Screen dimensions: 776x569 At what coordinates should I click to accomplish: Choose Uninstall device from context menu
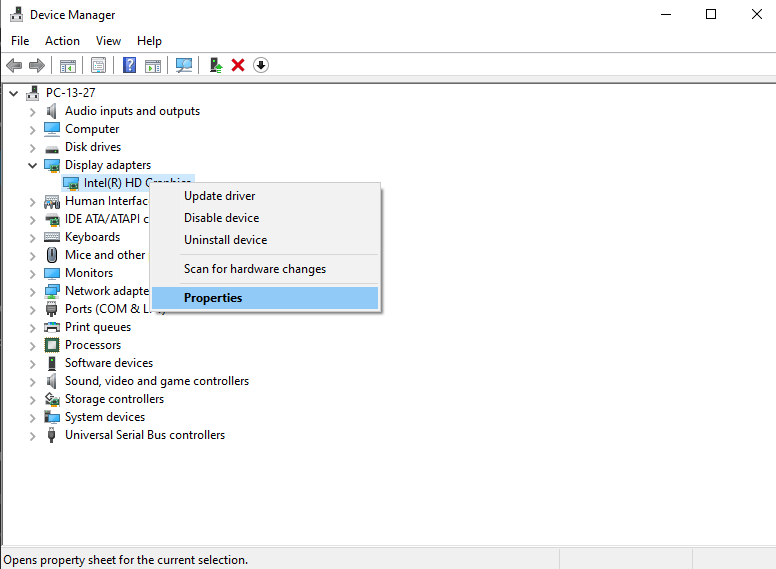point(265,239)
